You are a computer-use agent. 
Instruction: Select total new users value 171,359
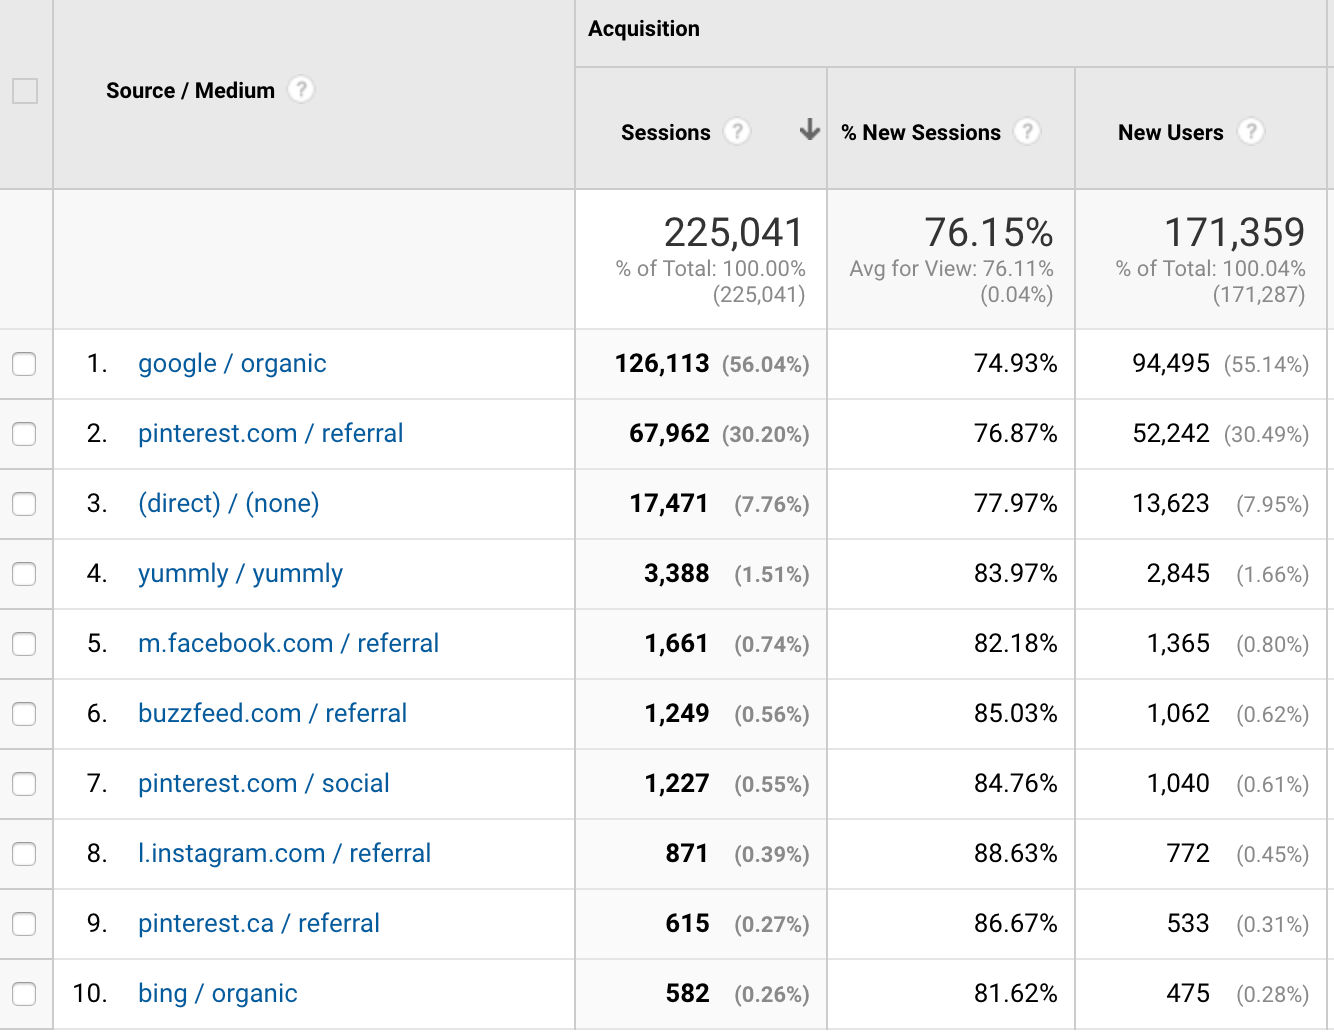pyautogui.click(x=1234, y=233)
